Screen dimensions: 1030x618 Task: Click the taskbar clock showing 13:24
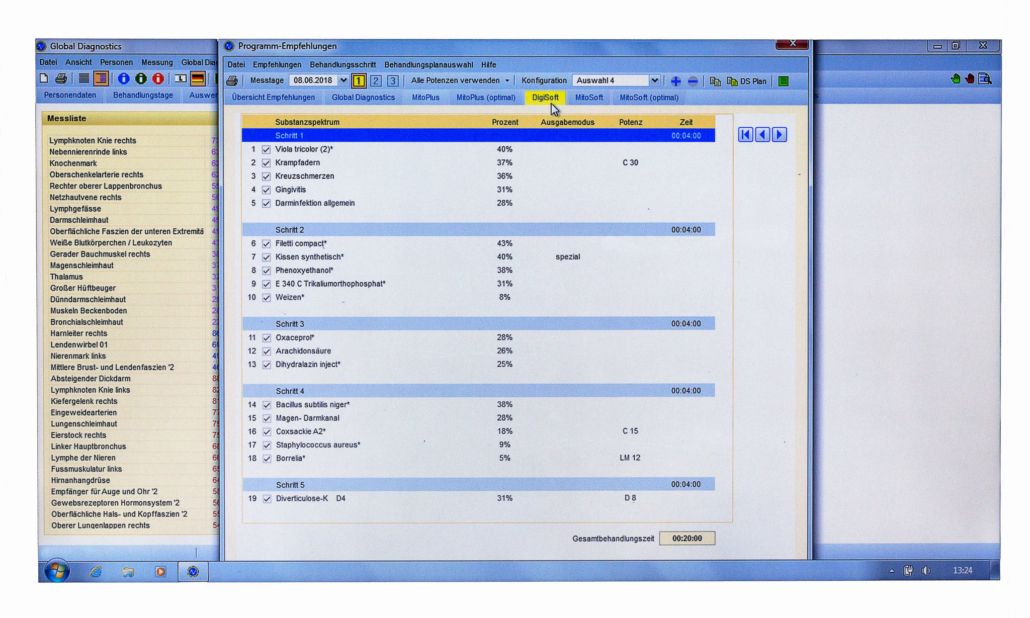tap(962, 571)
